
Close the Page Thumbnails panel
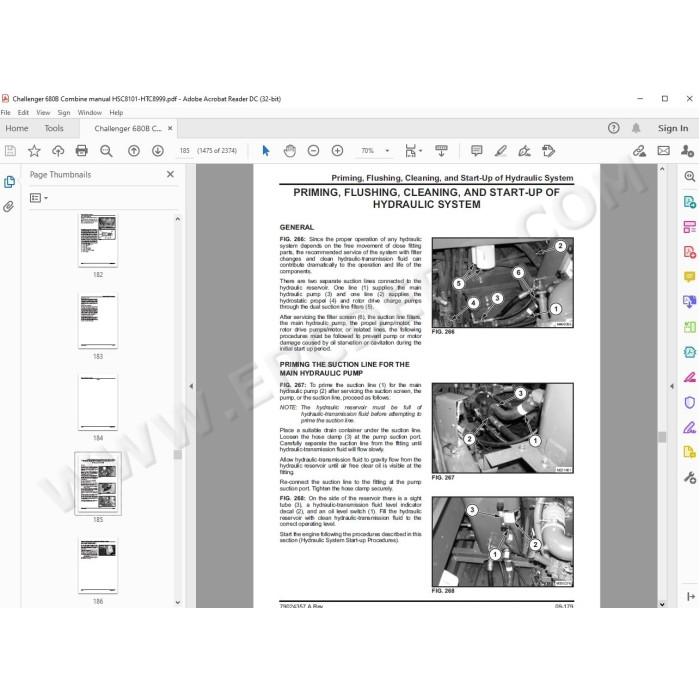click(x=170, y=174)
